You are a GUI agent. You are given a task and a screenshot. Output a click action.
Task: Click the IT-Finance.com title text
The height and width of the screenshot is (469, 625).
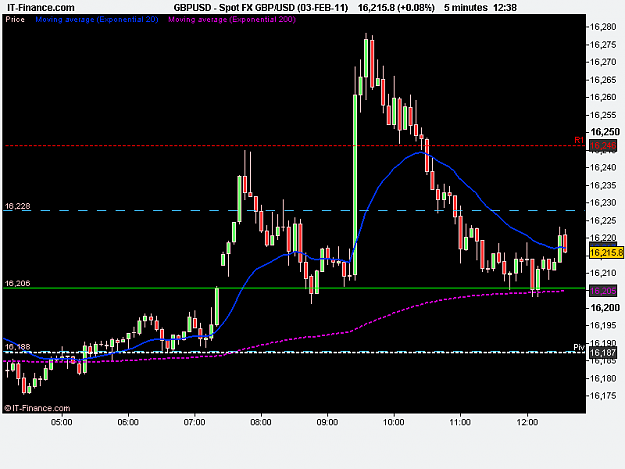click(x=41, y=8)
